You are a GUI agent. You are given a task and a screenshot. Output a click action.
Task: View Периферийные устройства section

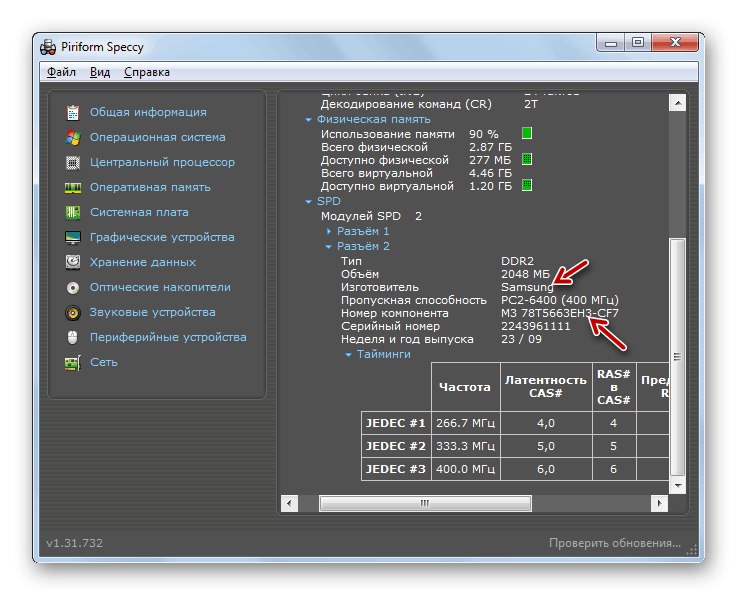(168, 337)
